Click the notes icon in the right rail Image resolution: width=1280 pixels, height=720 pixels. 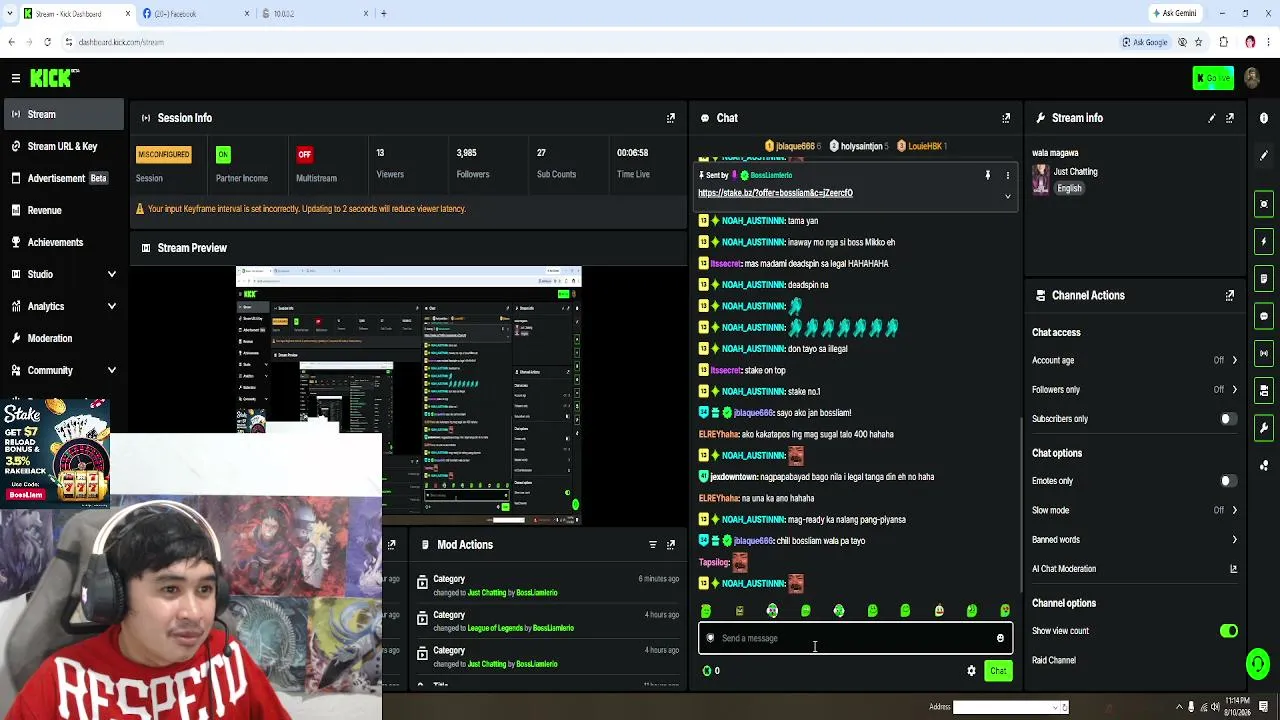pos(1264,278)
